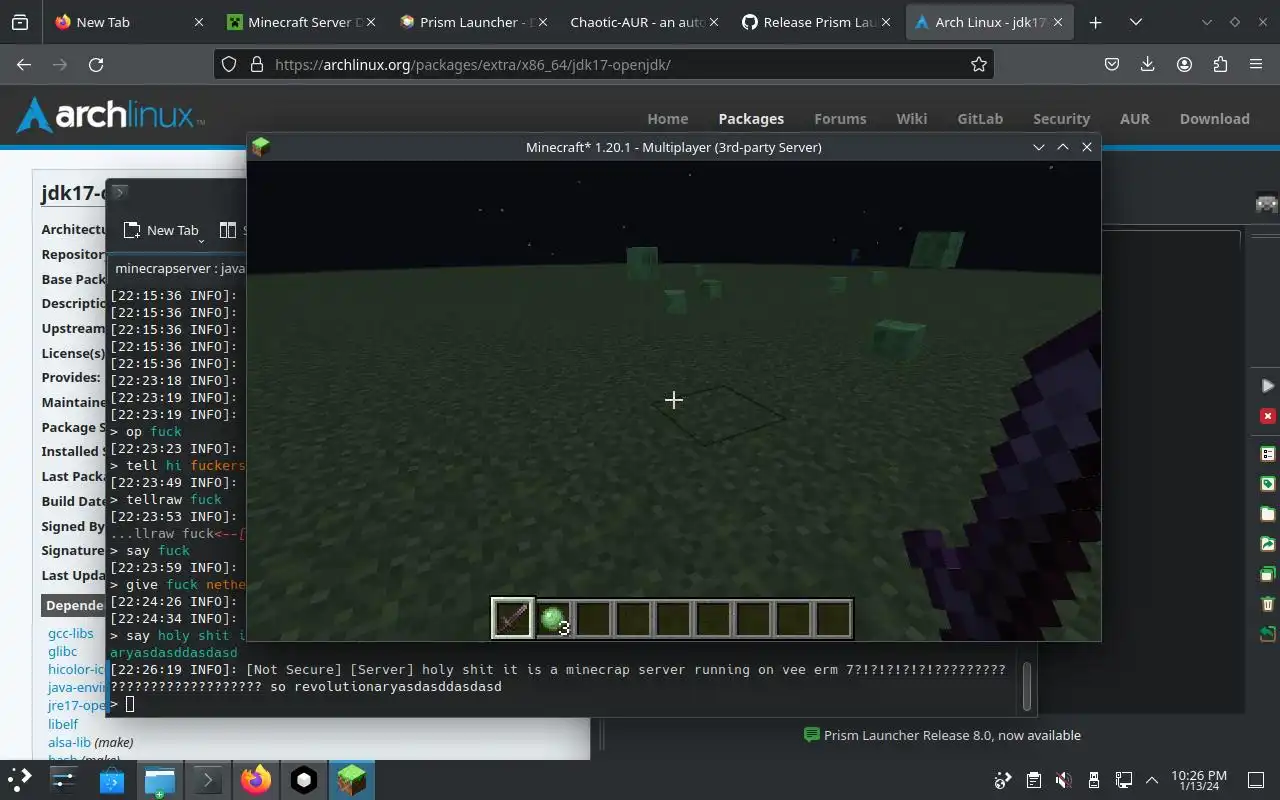Open the list all tabs dropdown in Firefox
This screenshot has width=1280, height=800.
1136,22
